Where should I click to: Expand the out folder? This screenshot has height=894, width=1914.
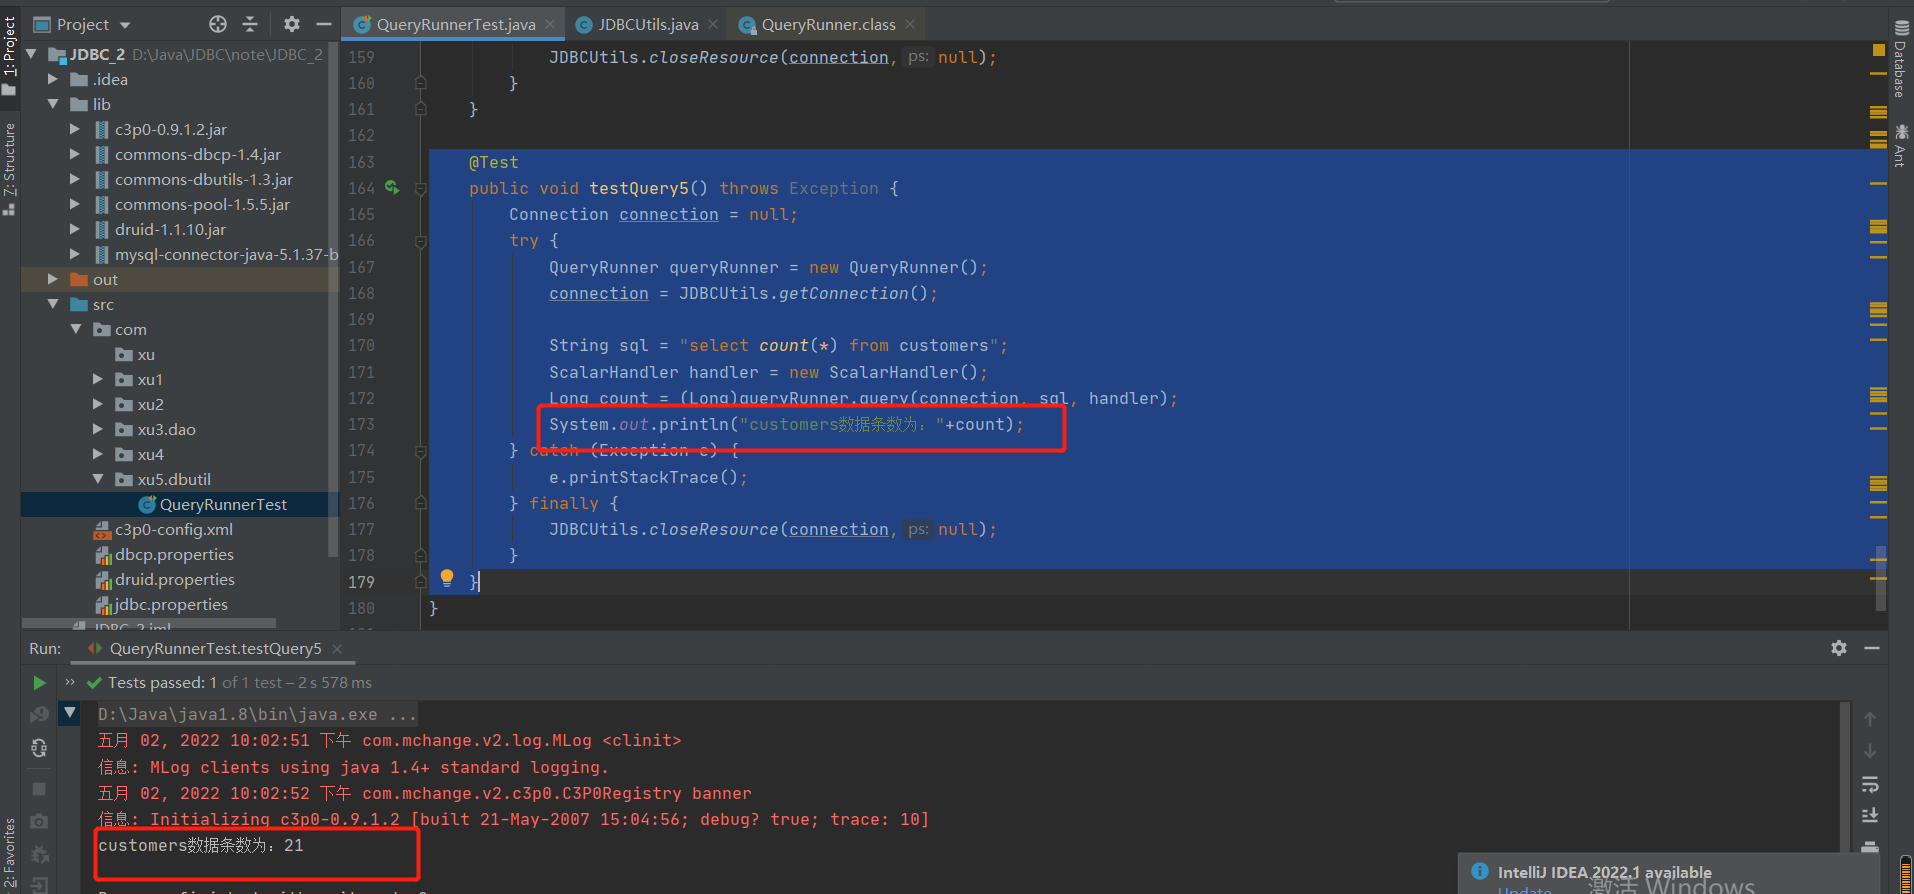[53, 279]
